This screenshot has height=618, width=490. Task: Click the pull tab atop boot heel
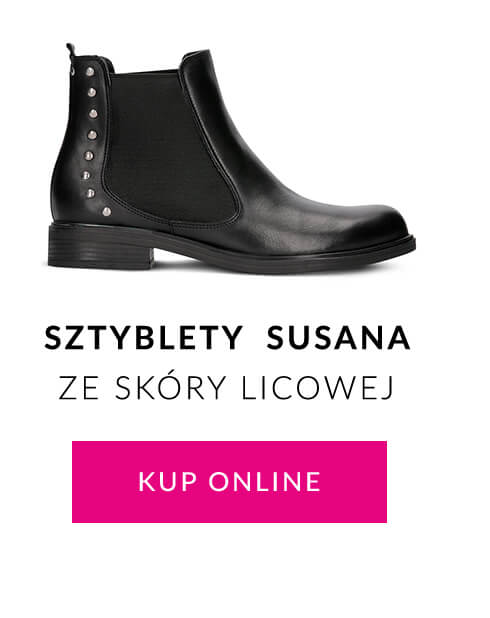coord(70,50)
